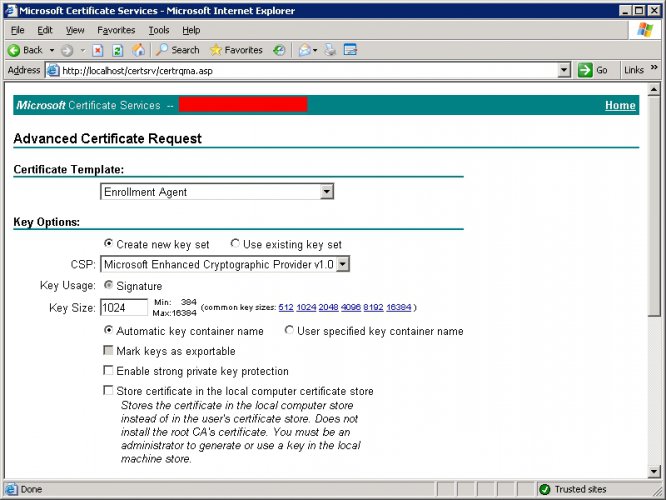
Task: Enable strong private key protection
Action: click(108, 370)
